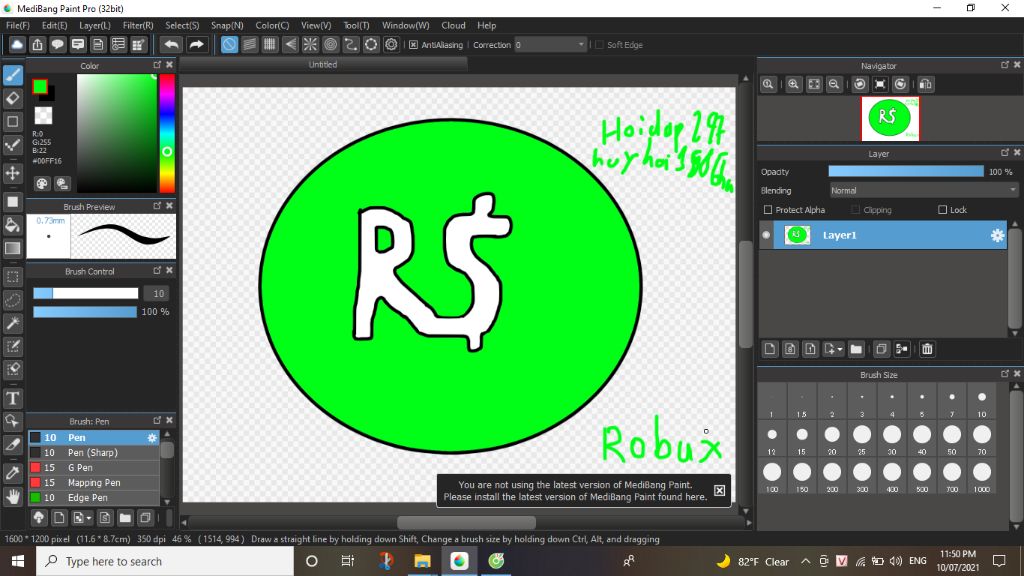
Task: Adjust the layer Opacity slider
Action: pyautogui.click(x=906, y=172)
